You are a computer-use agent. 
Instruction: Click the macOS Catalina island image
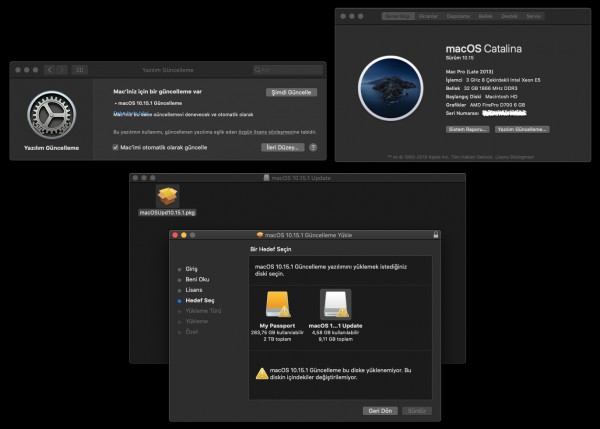point(391,88)
